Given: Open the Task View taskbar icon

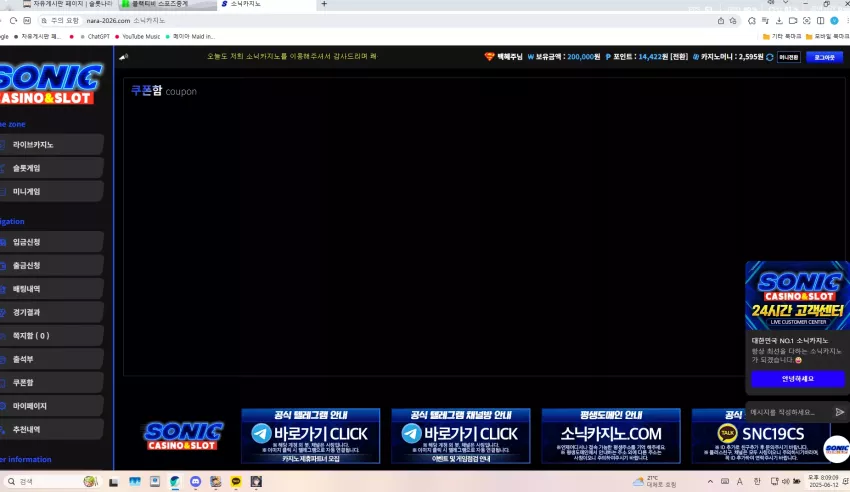Looking at the screenshot, I should click(x=113, y=482).
